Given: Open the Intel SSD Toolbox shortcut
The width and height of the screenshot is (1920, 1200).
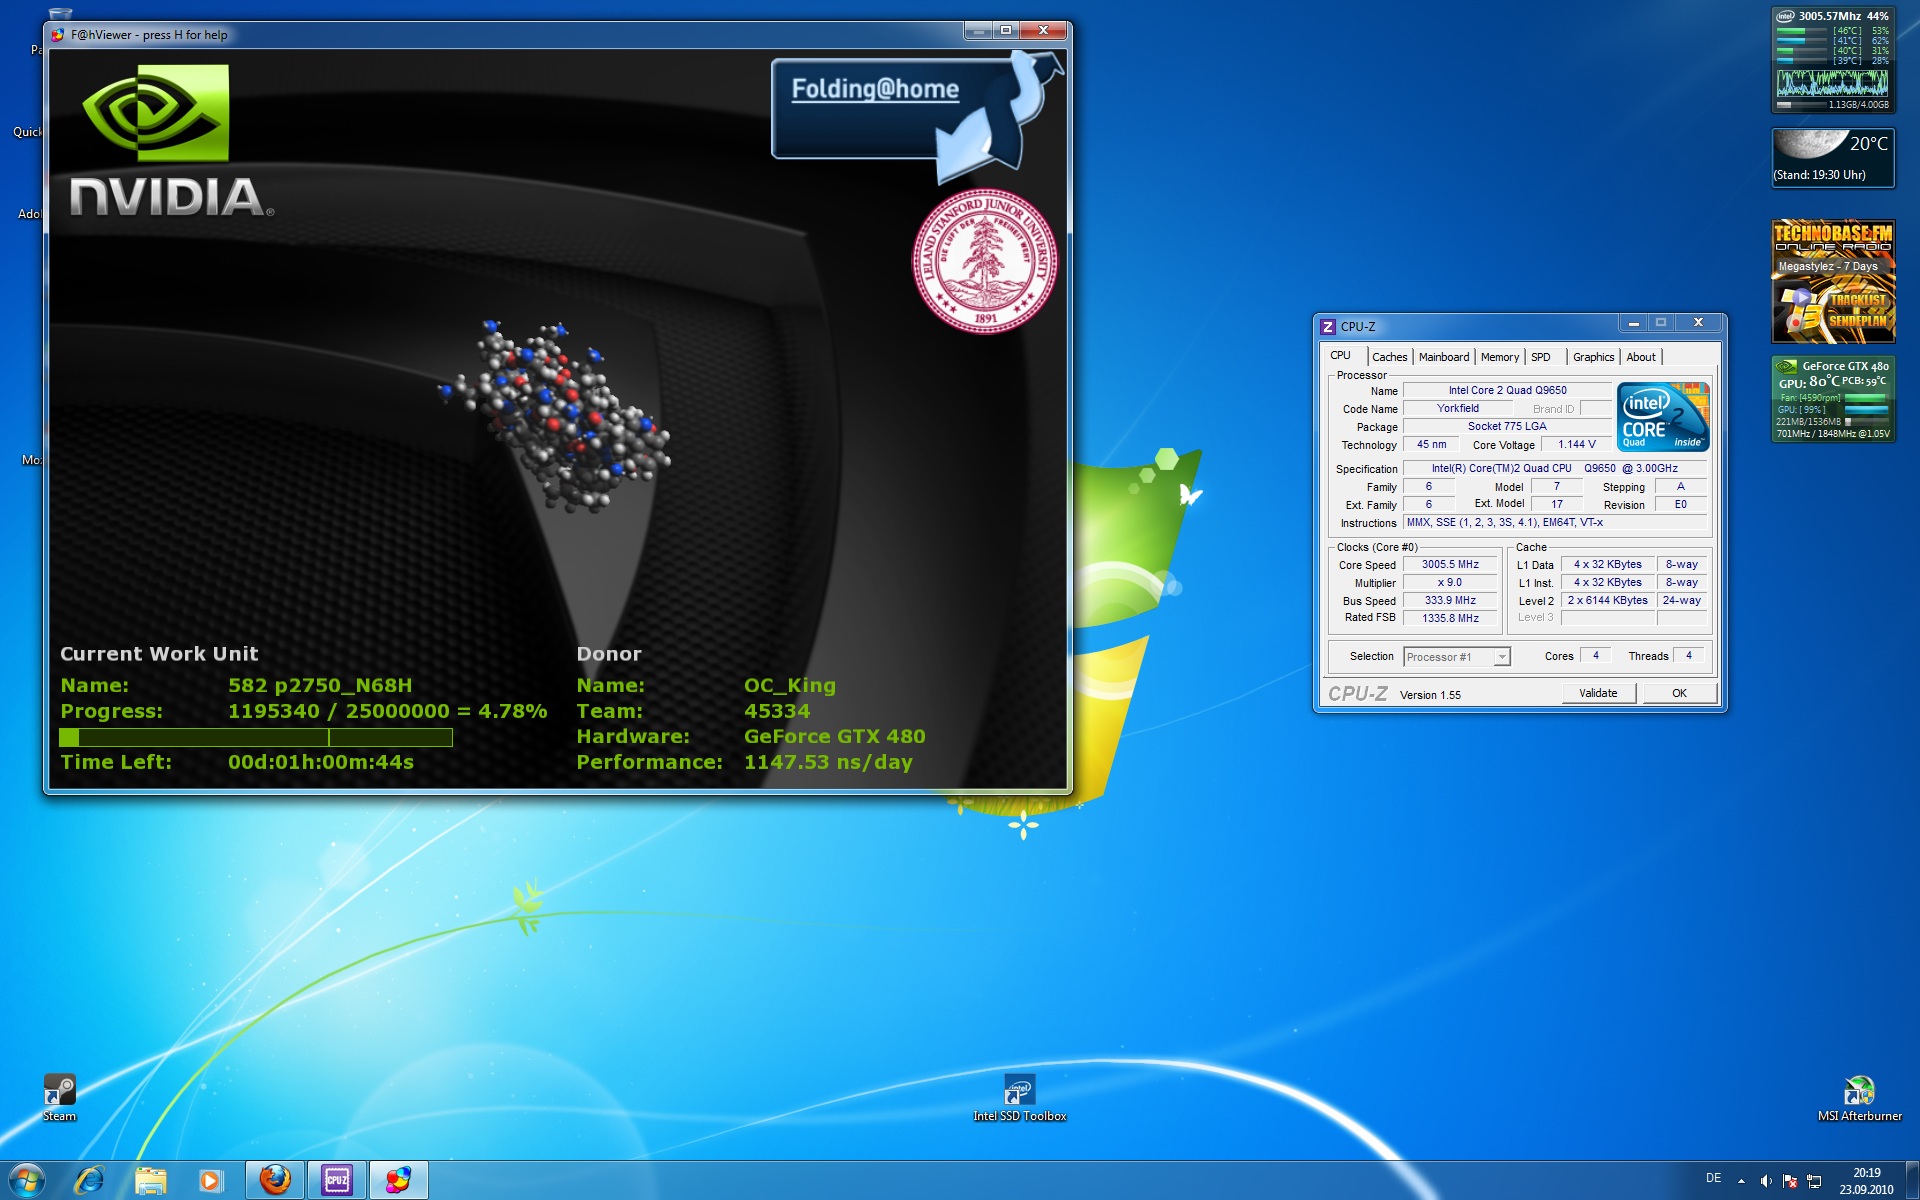Looking at the screenshot, I should pos(1019,1096).
